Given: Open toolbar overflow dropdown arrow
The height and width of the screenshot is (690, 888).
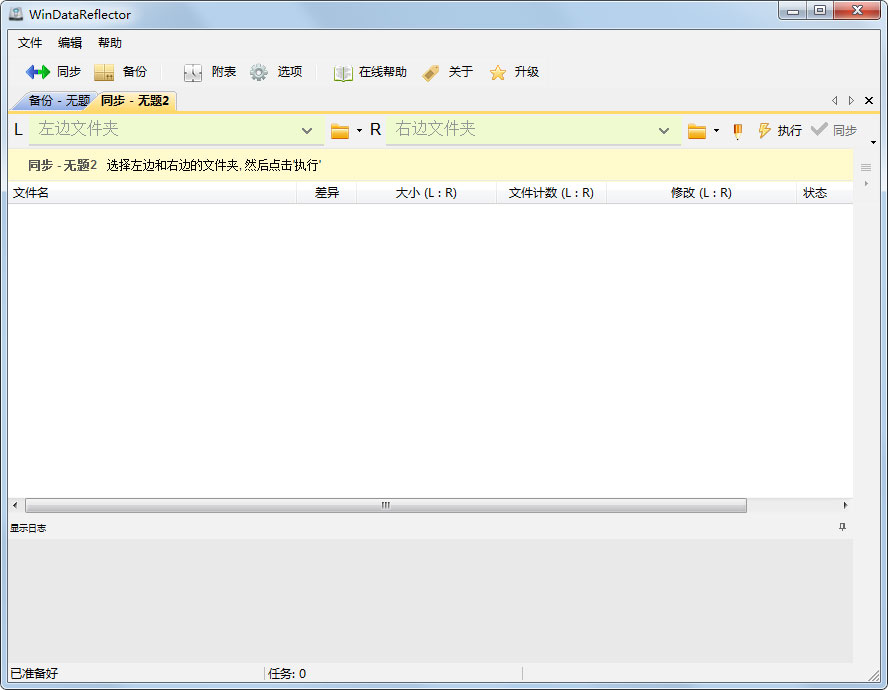Looking at the screenshot, I should (873, 142).
